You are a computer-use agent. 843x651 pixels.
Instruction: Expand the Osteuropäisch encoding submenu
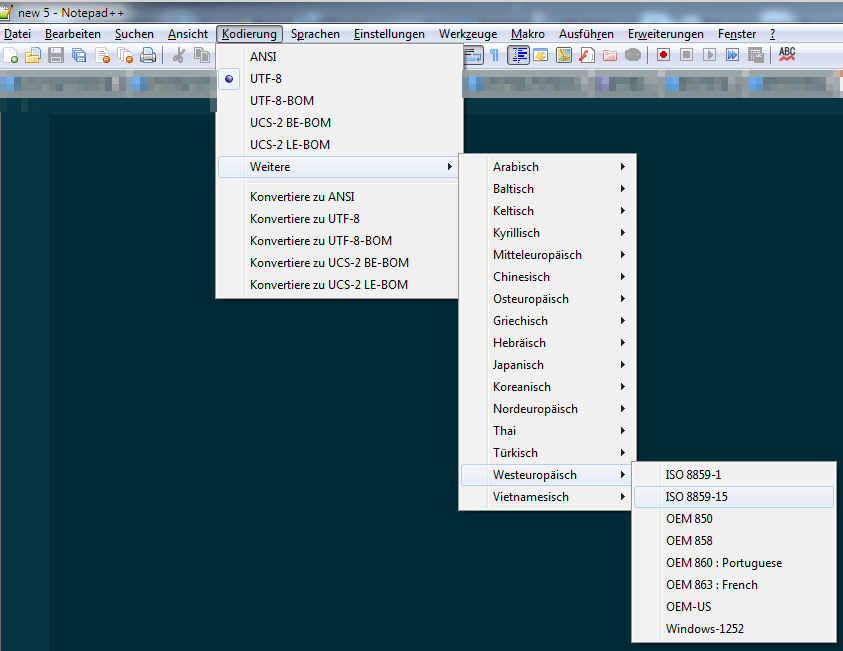pos(547,299)
